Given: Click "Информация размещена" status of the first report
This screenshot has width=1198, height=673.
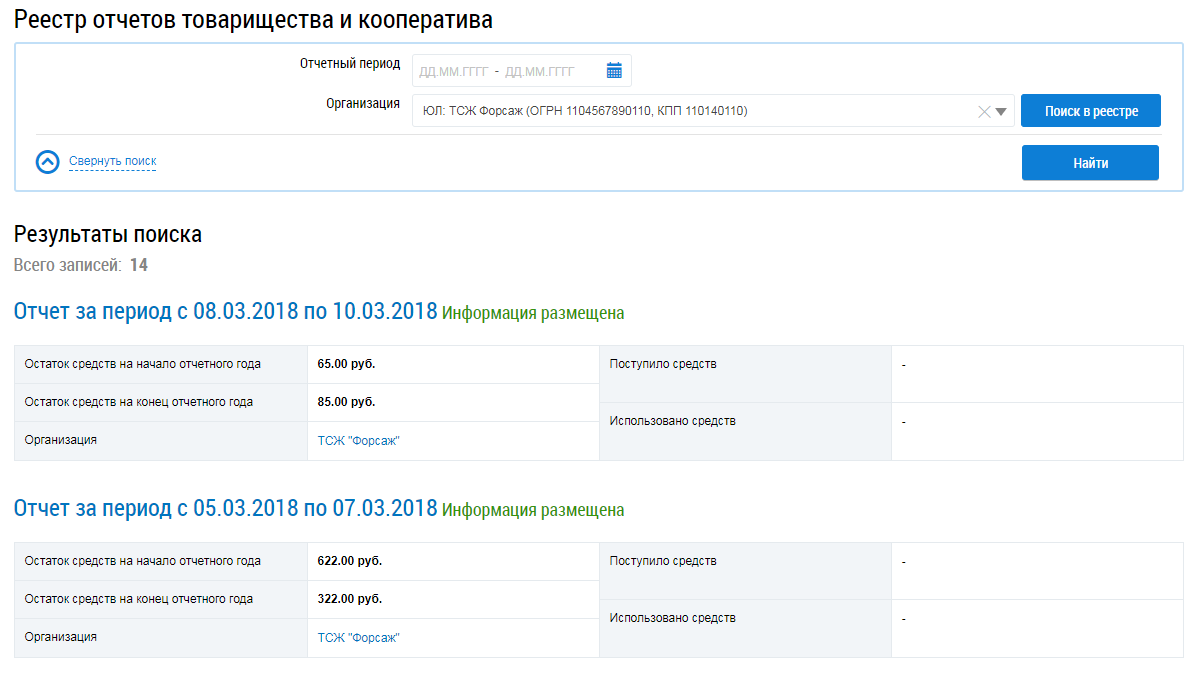Looking at the screenshot, I should (x=533, y=313).
